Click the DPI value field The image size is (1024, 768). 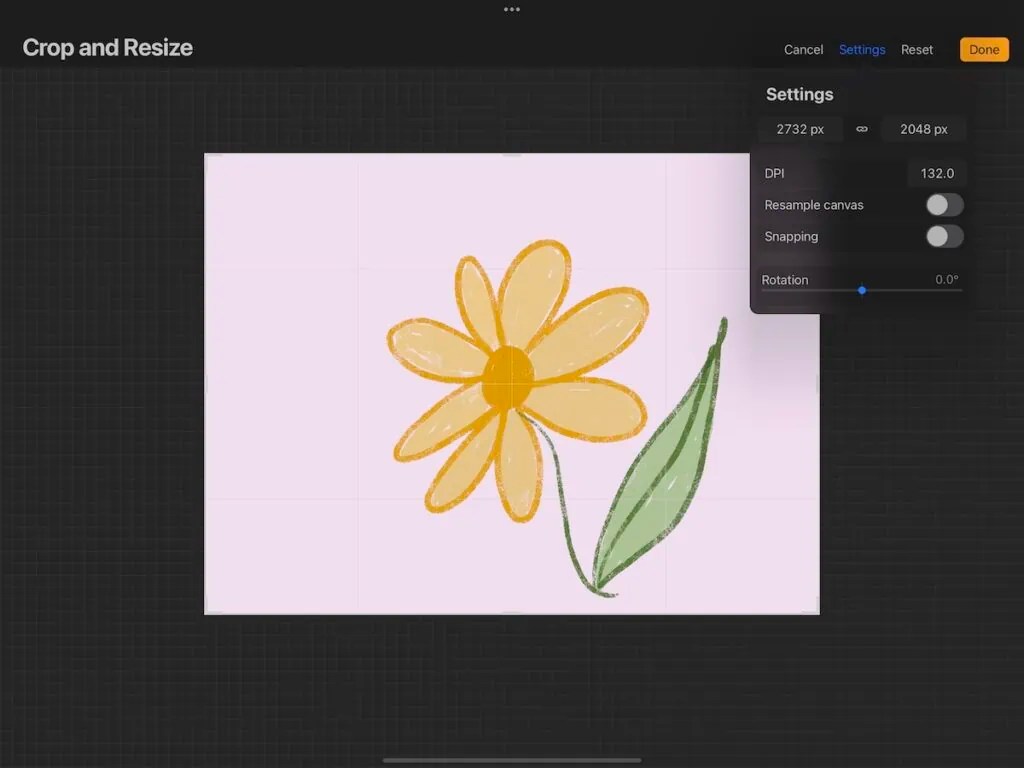936,173
